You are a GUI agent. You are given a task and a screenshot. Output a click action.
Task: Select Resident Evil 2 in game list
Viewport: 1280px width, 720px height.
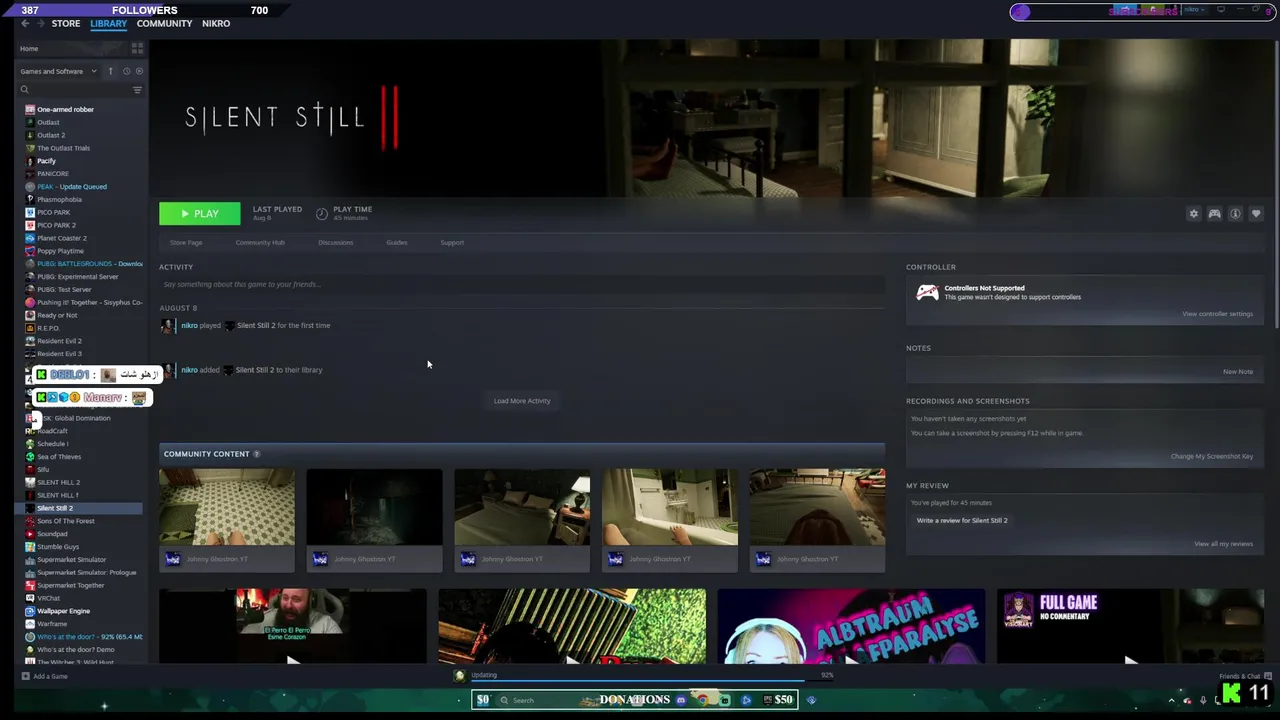point(59,341)
